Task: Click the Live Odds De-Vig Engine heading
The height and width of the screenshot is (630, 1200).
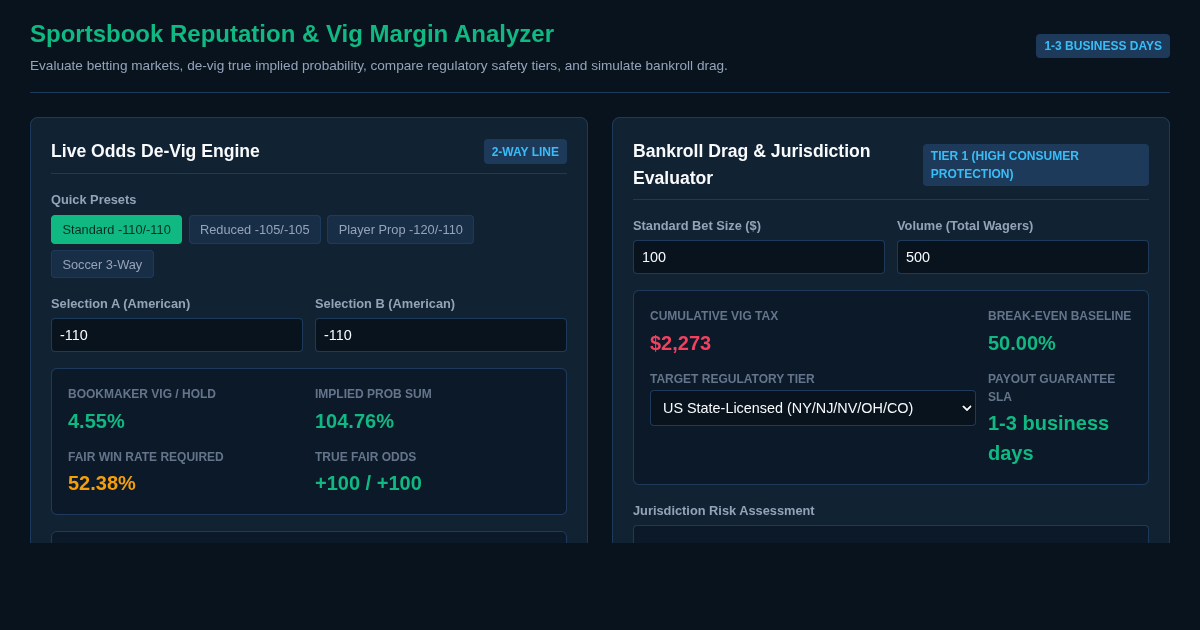Action: (x=155, y=151)
